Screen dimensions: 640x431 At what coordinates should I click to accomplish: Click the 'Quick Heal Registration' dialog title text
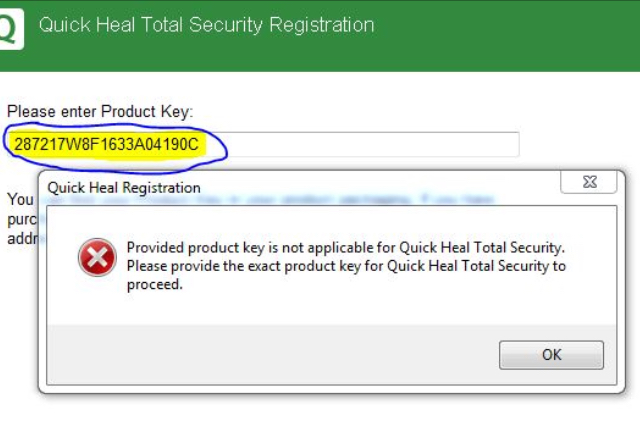[x=124, y=187]
